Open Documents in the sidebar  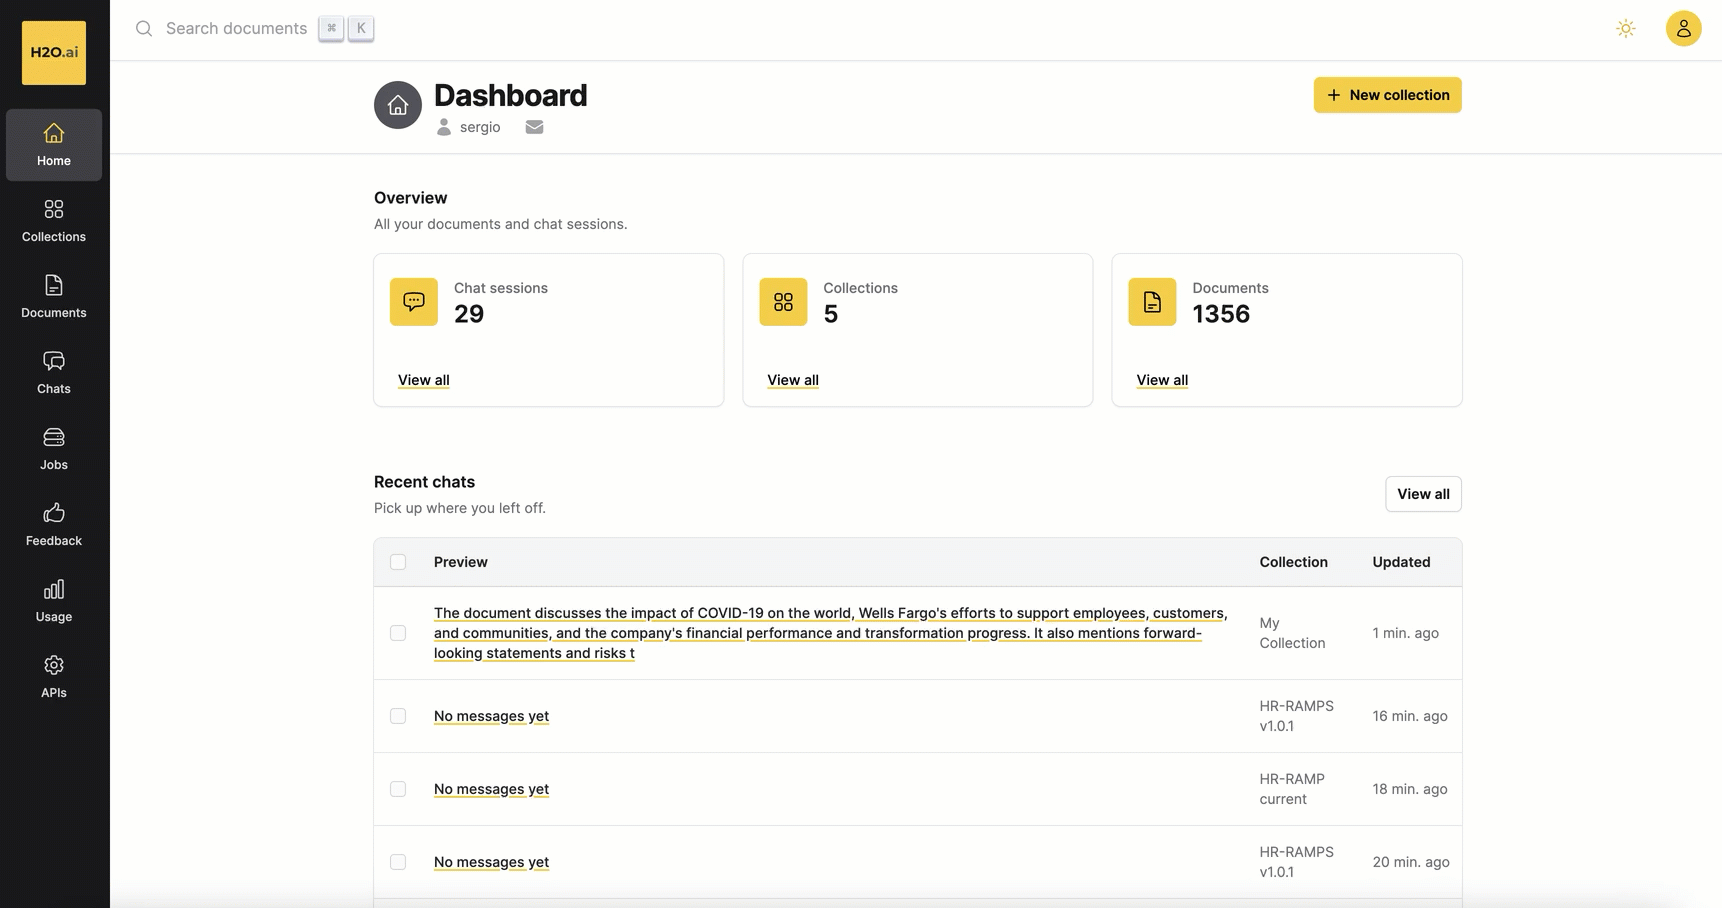pyautogui.click(x=54, y=297)
